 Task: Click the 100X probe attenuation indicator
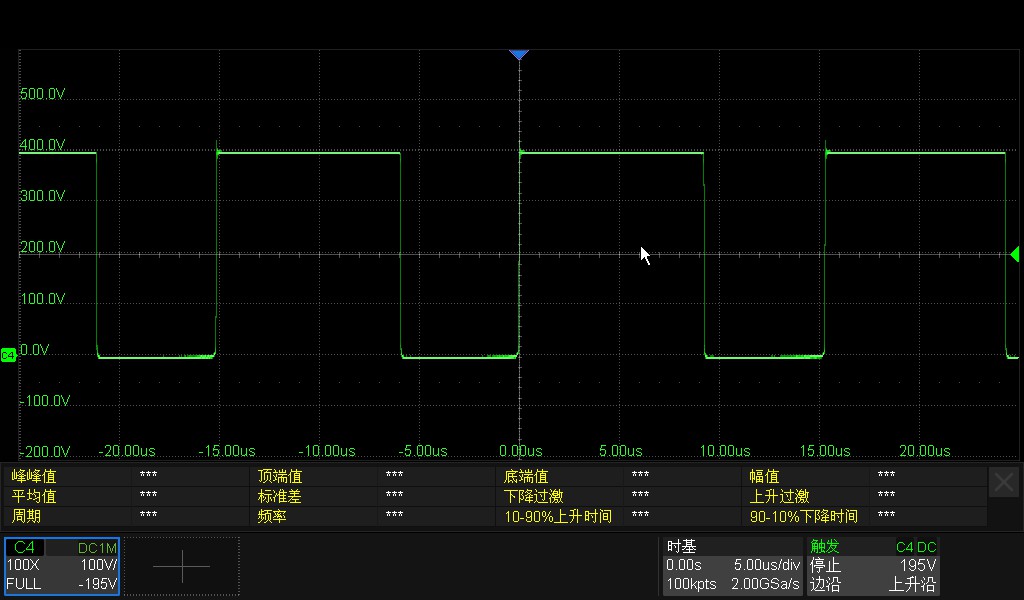tap(23, 565)
